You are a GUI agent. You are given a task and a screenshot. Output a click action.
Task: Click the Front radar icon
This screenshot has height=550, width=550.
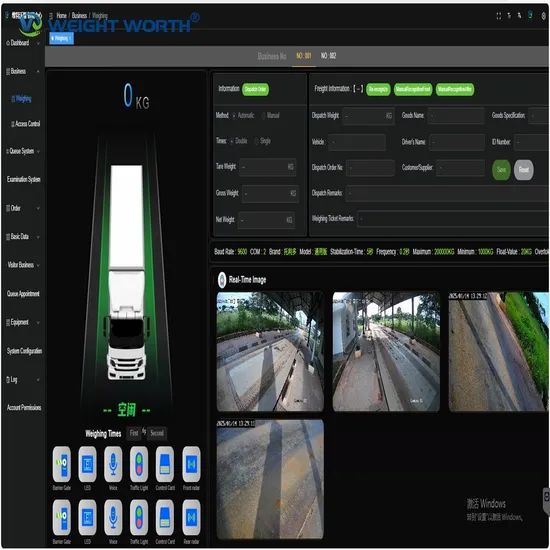pos(192,464)
